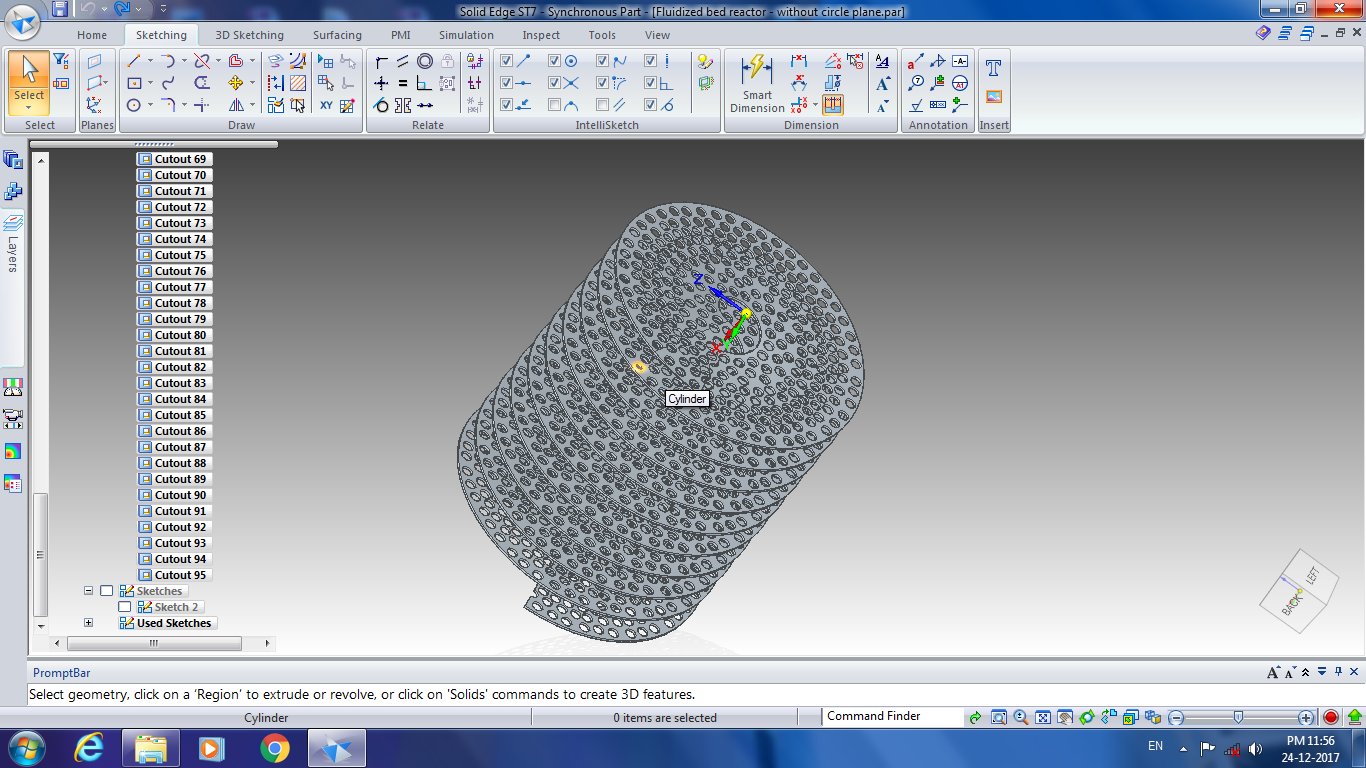Click inside the Command Finder field
Viewport: 1366px width, 768px height.
pos(890,716)
